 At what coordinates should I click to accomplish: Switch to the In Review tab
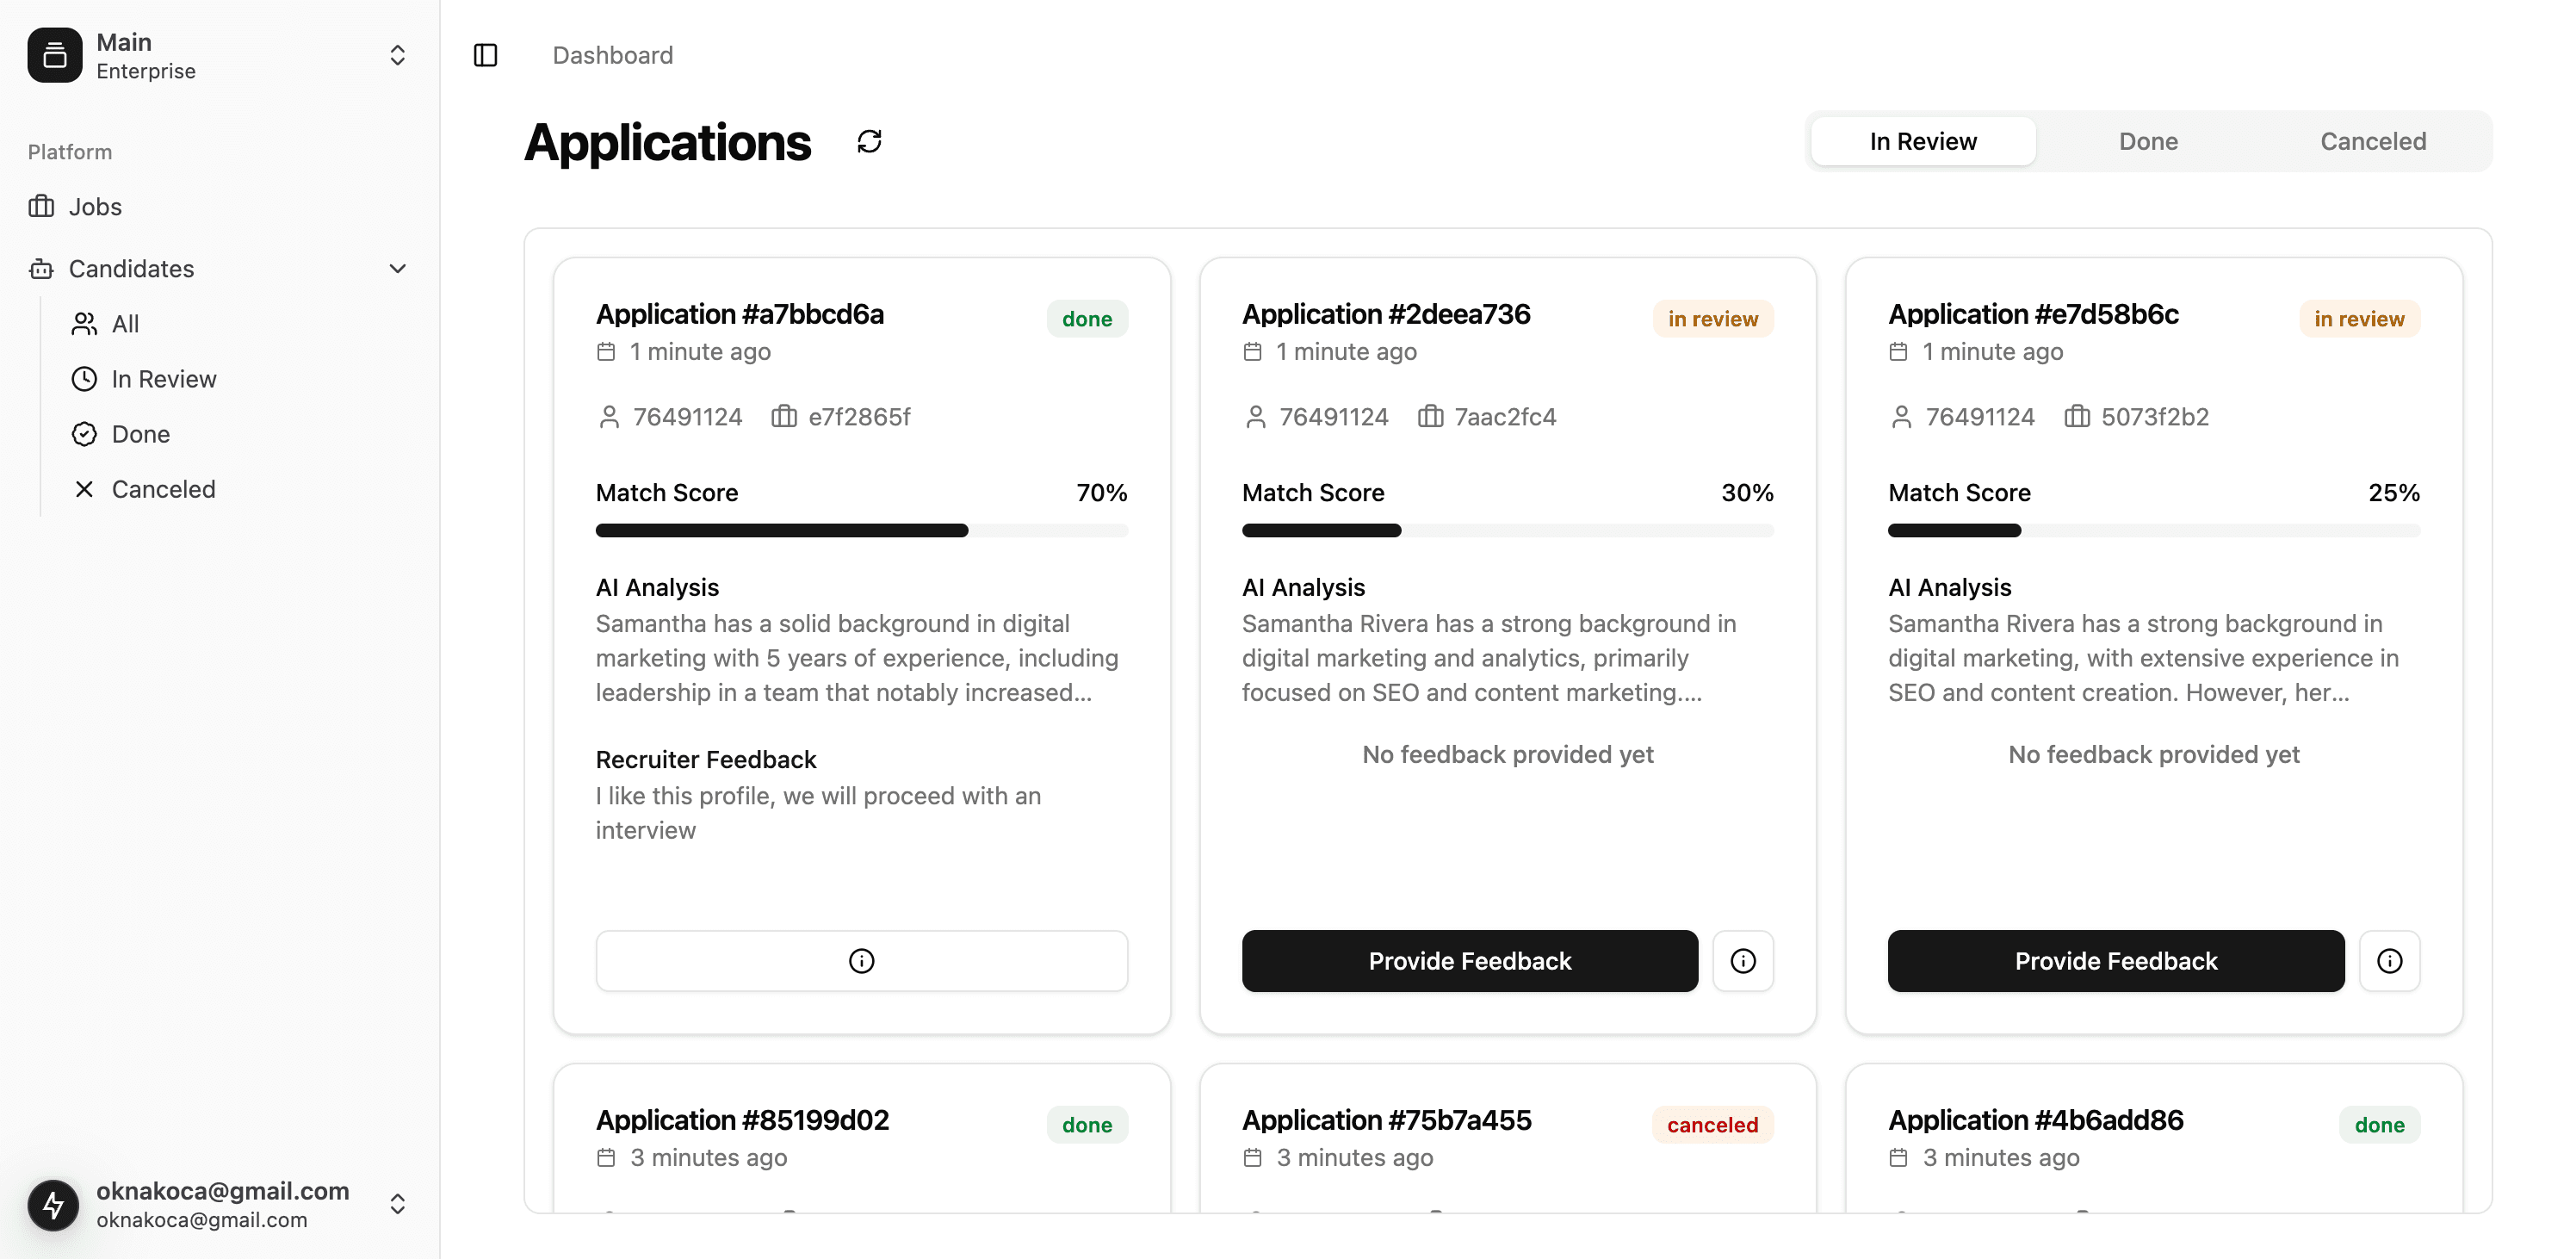coord(1922,141)
